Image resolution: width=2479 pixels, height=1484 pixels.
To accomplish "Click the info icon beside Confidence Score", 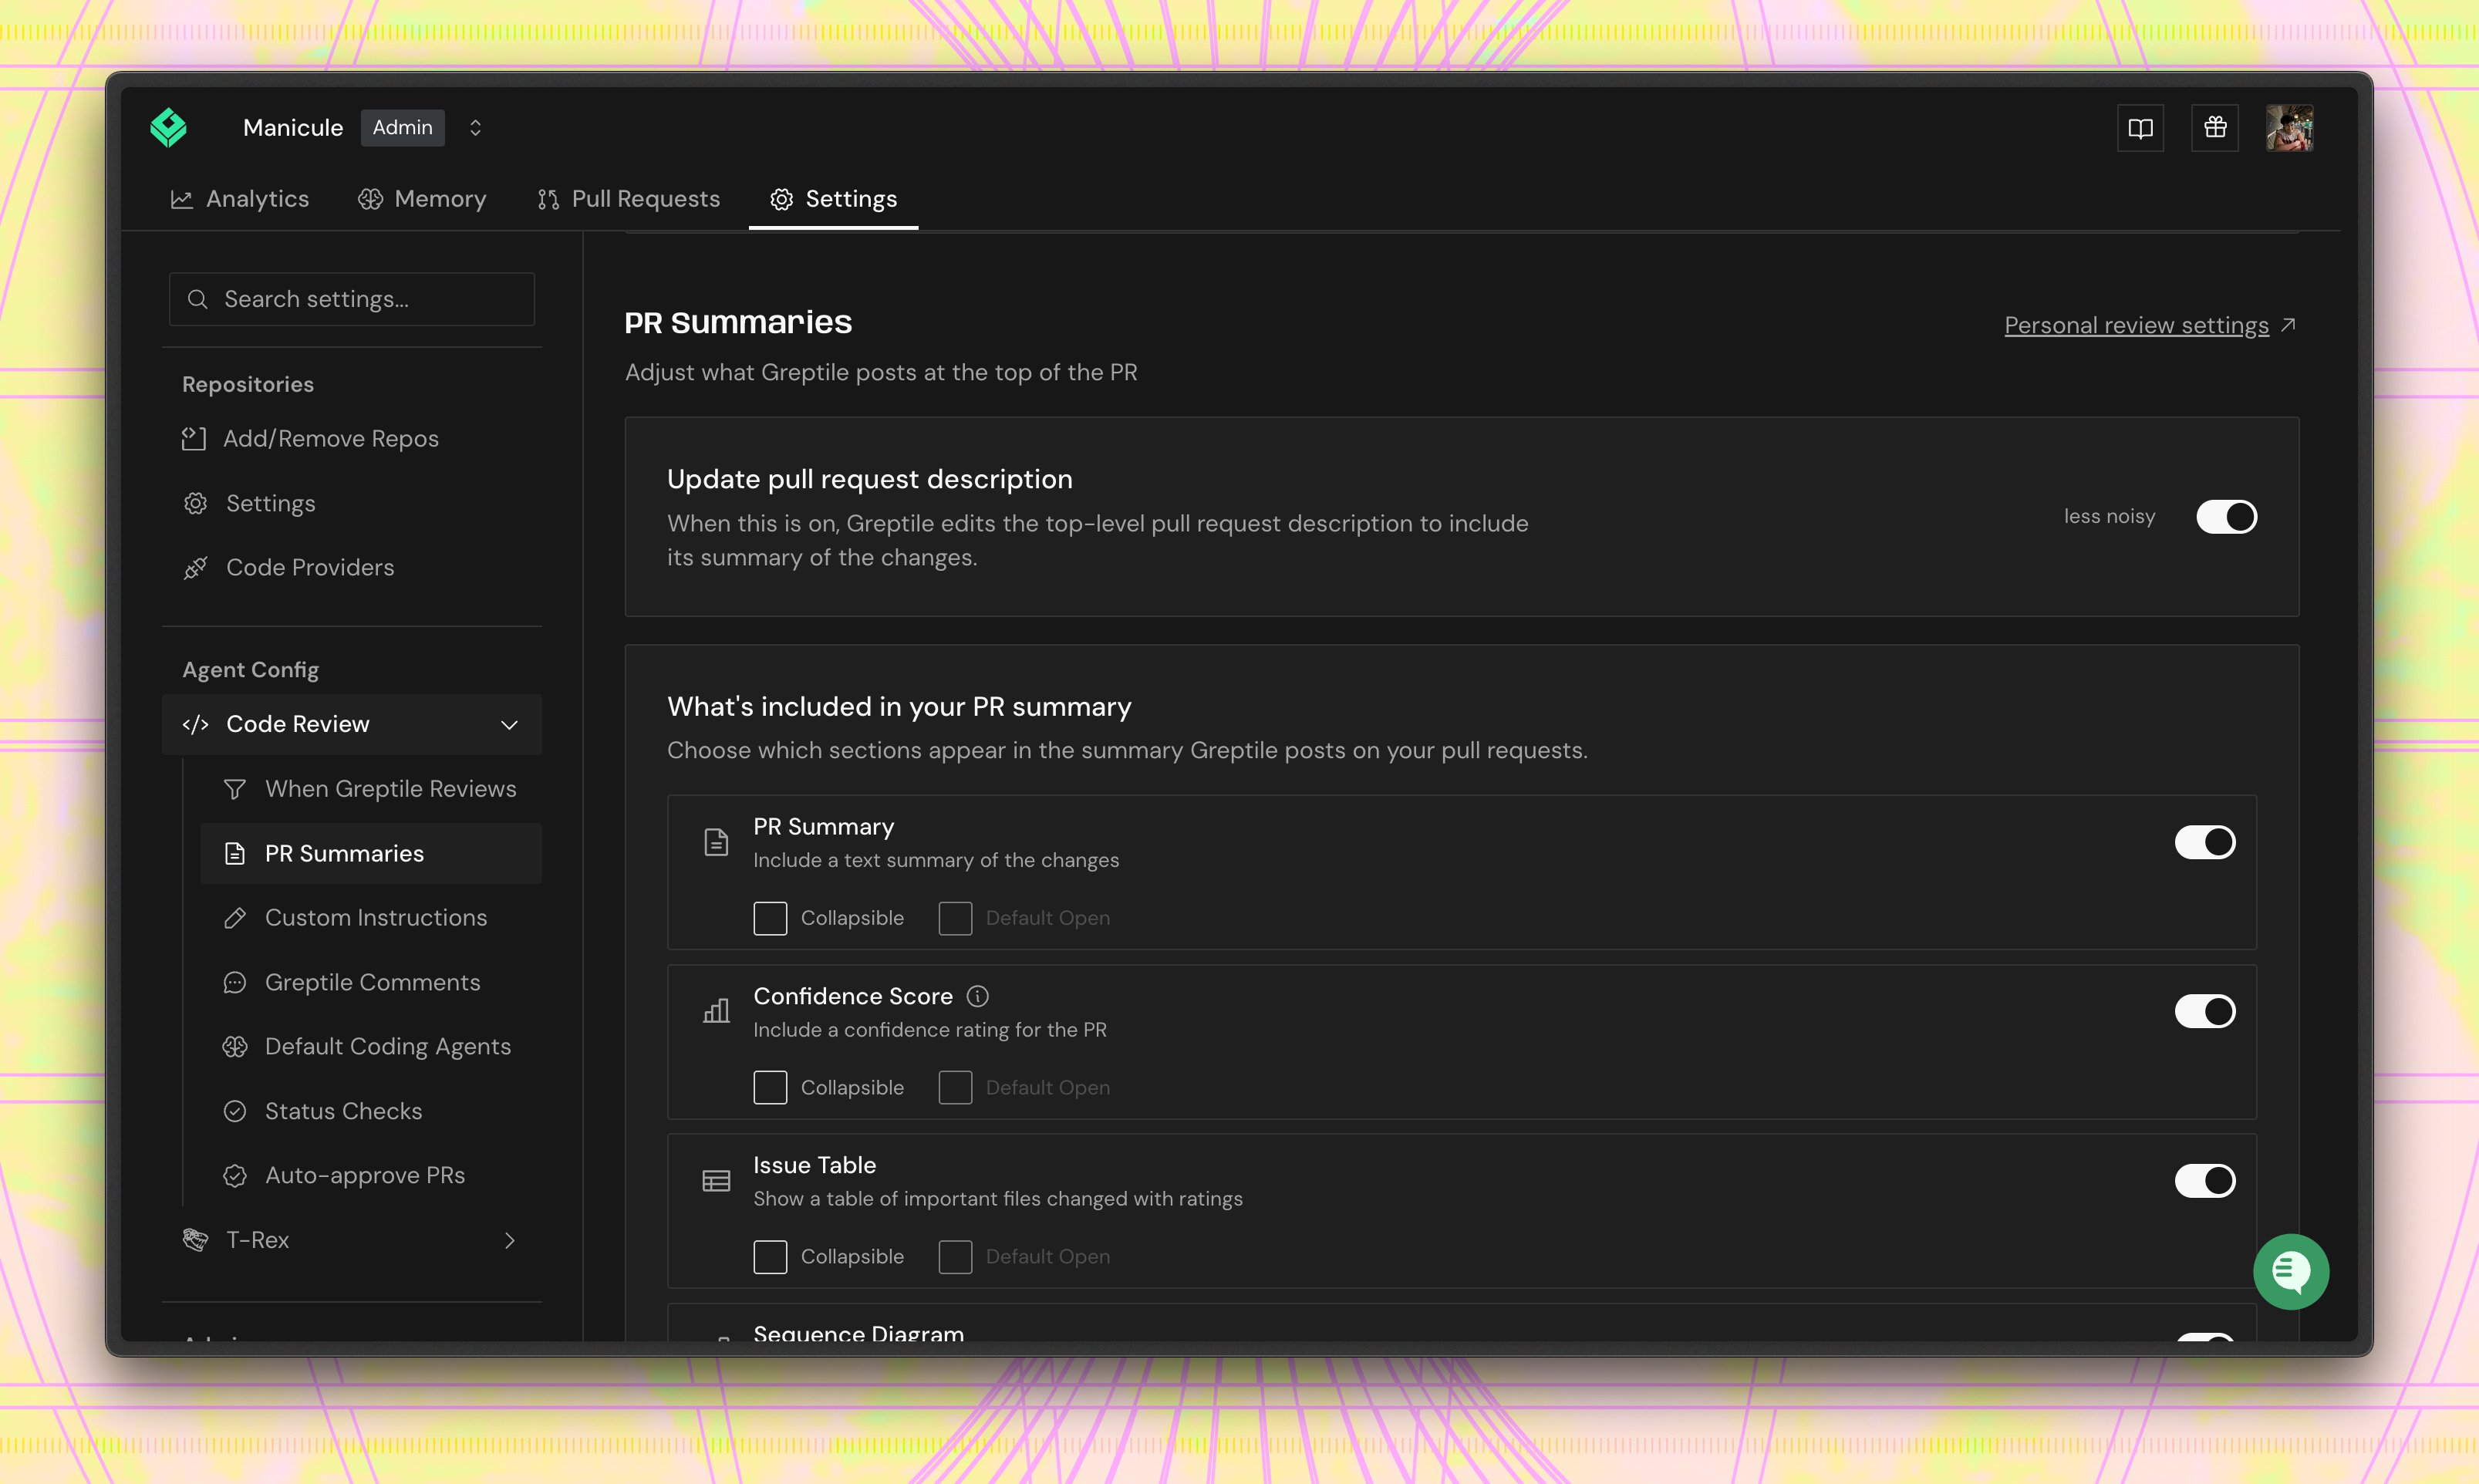I will tap(978, 996).
